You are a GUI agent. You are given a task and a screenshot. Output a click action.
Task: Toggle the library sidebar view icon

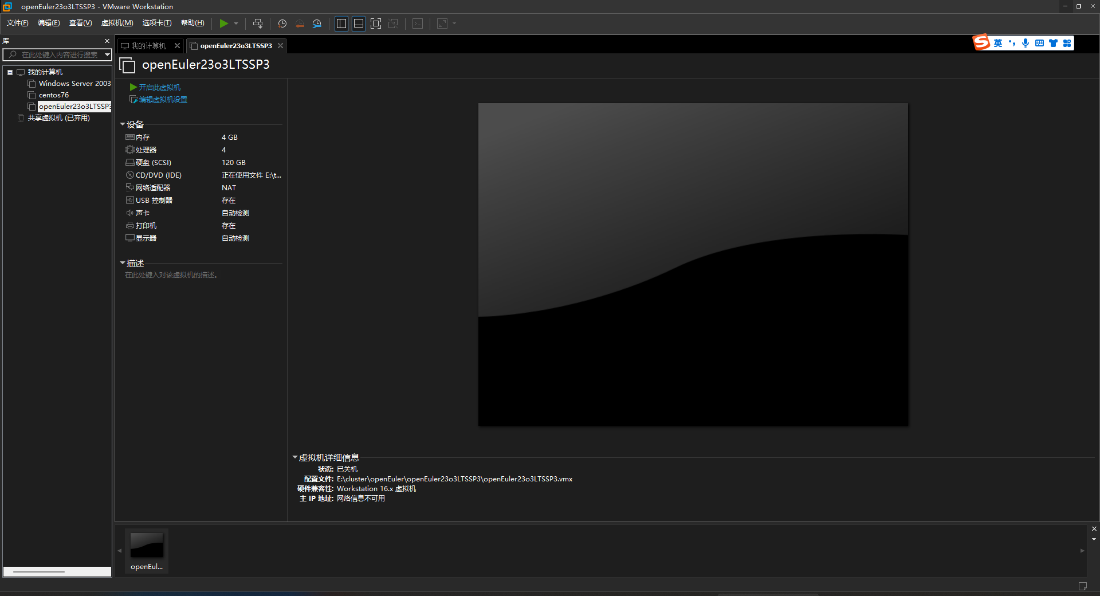(341, 23)
